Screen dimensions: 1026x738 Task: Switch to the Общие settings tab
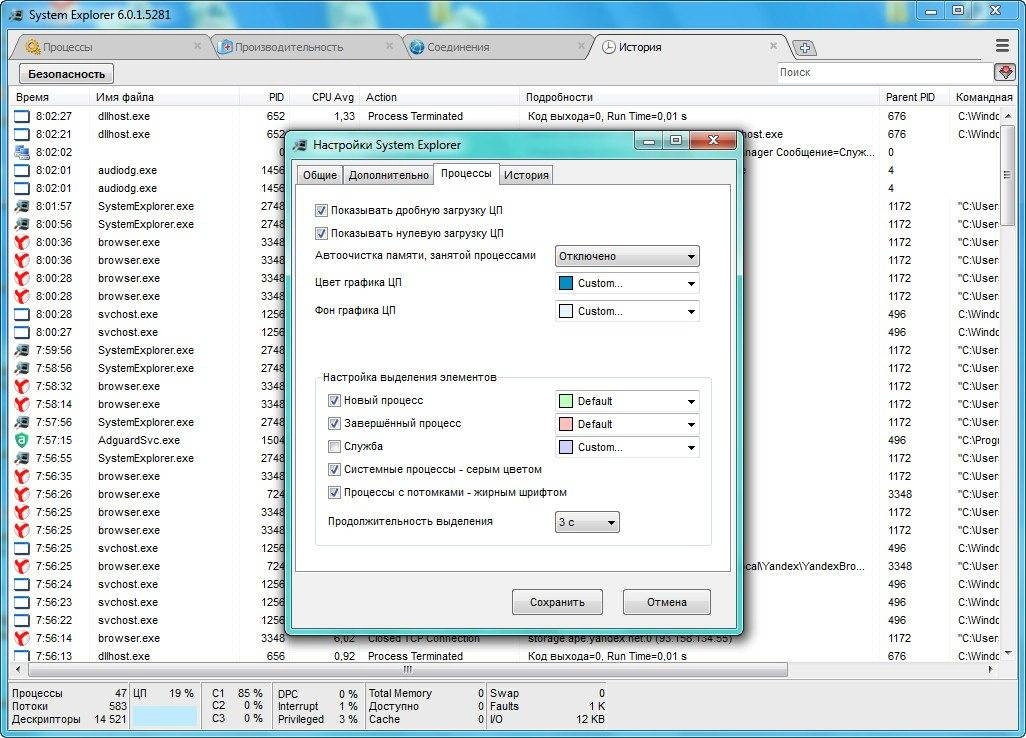click(x=319, y=175)
